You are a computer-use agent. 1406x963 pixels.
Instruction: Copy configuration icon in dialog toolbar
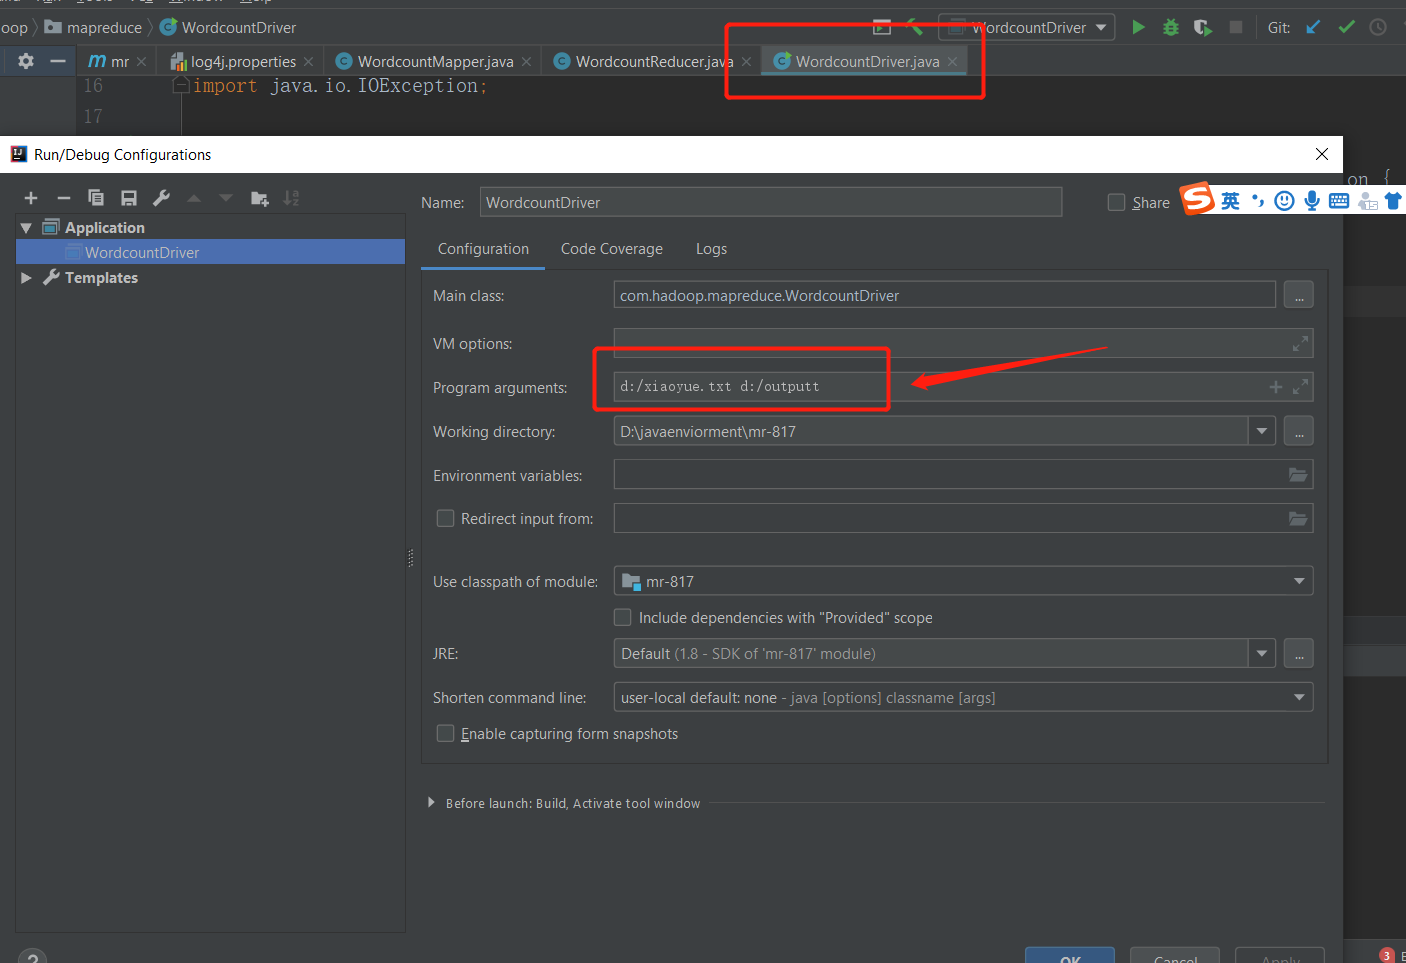[x=96, y=198]
